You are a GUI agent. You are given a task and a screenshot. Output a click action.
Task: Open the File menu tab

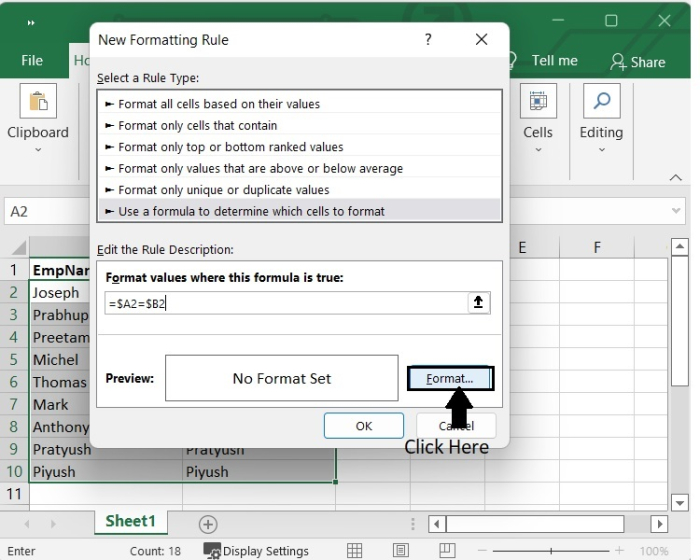coord(32,61)
